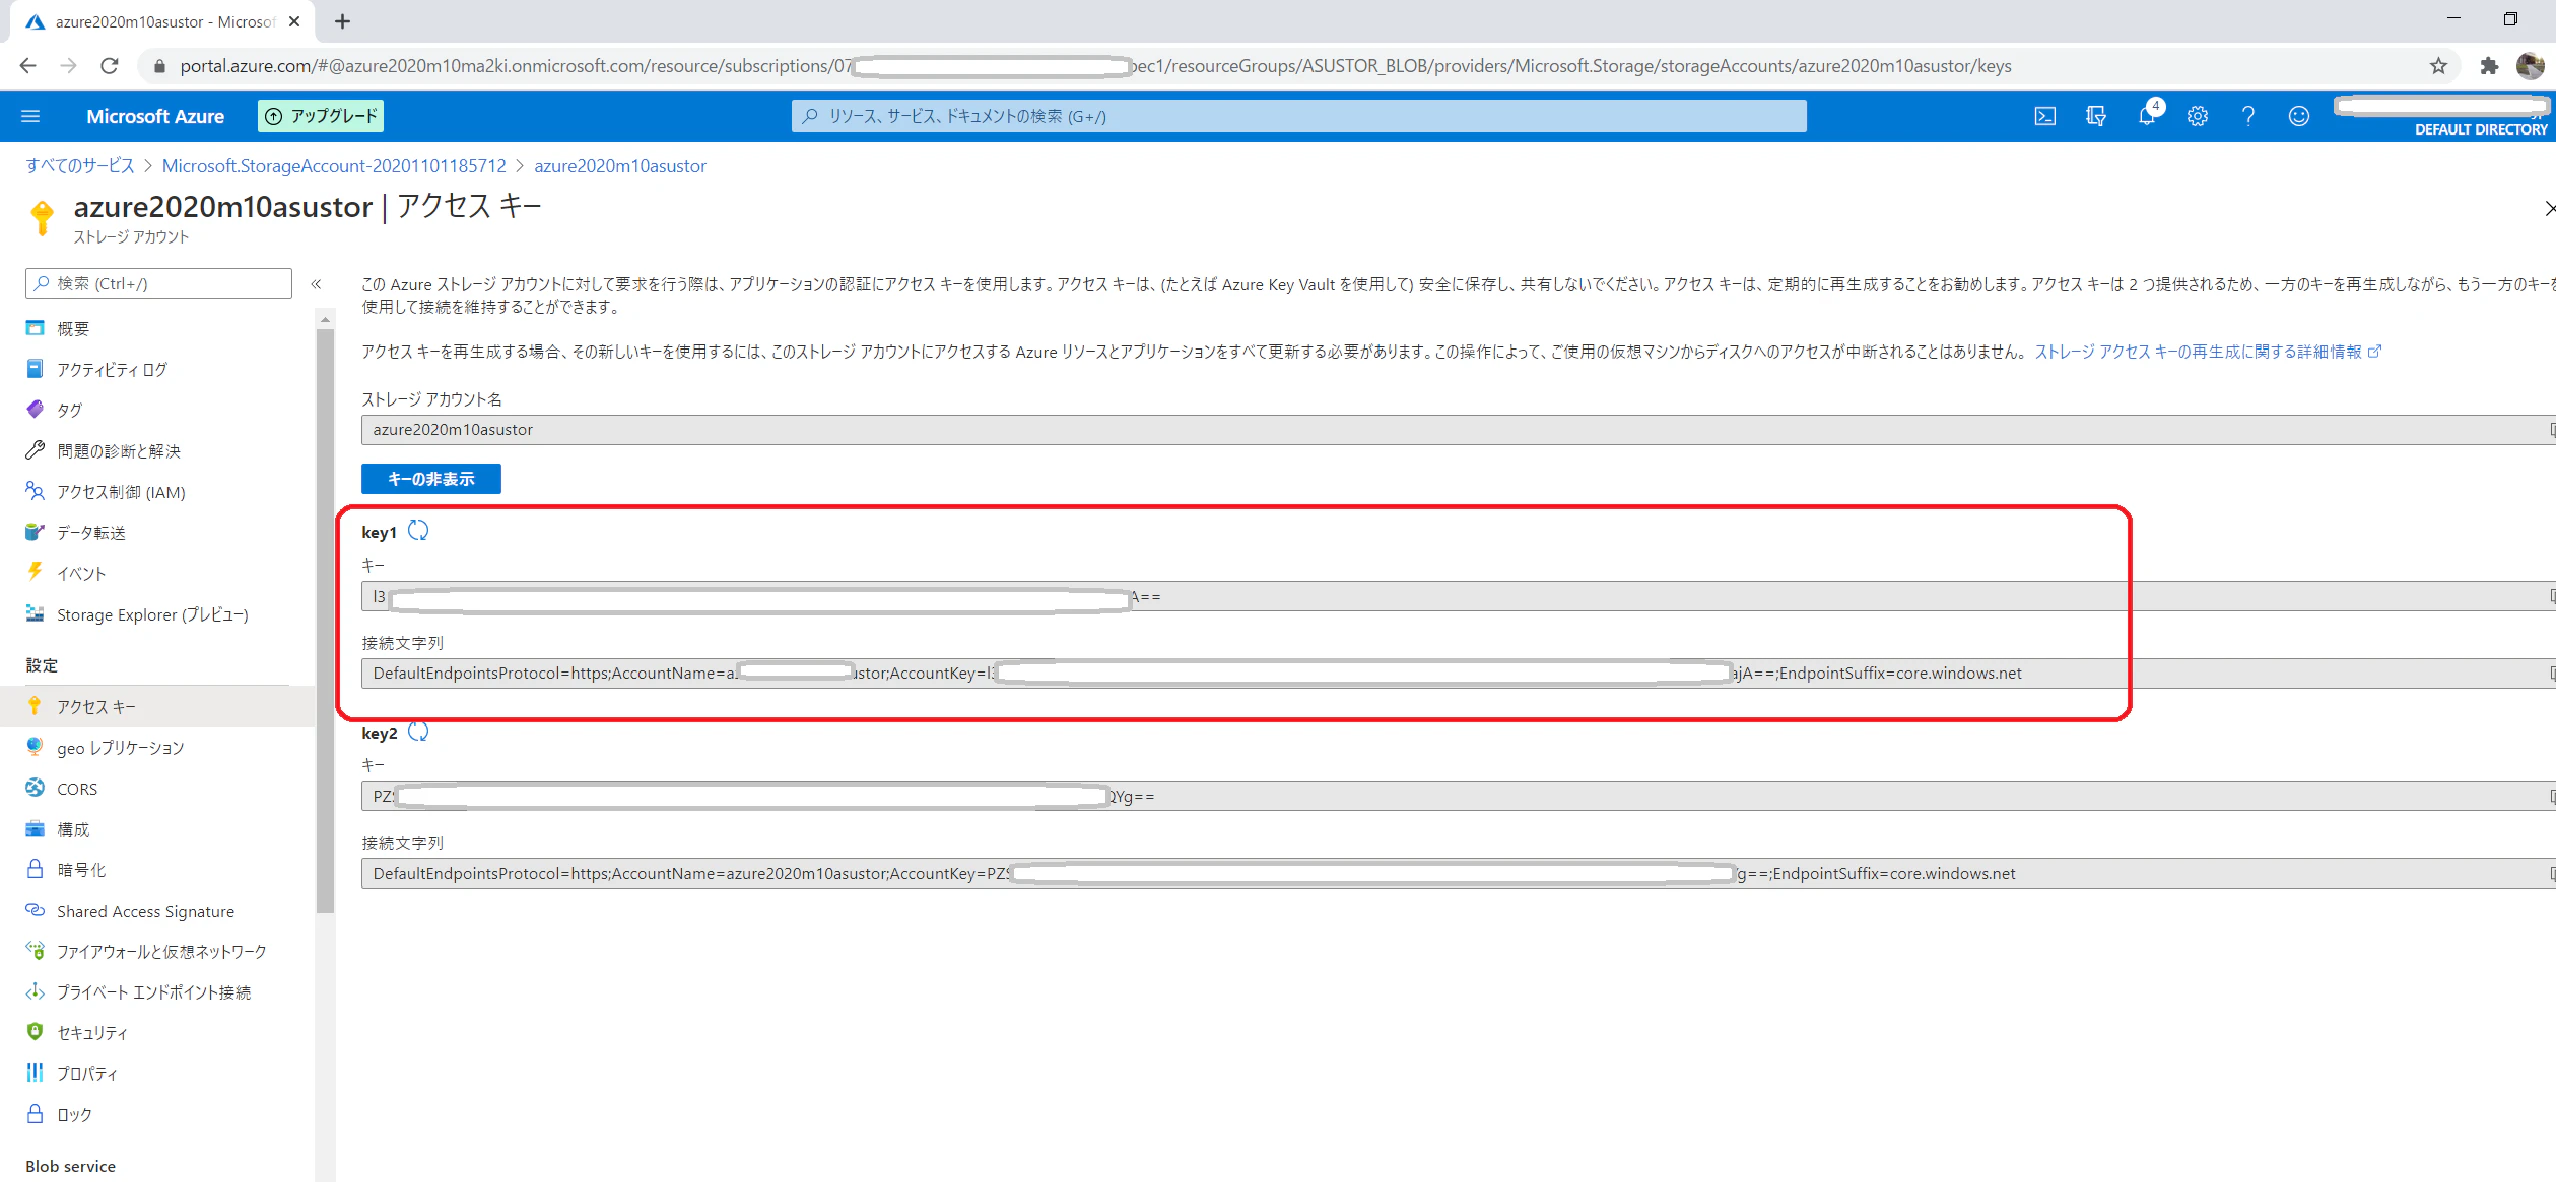Image resolution: width=2556 pixels, height=1182 pixels.
Task: Go back in the browser
Action: pos(28,66)
